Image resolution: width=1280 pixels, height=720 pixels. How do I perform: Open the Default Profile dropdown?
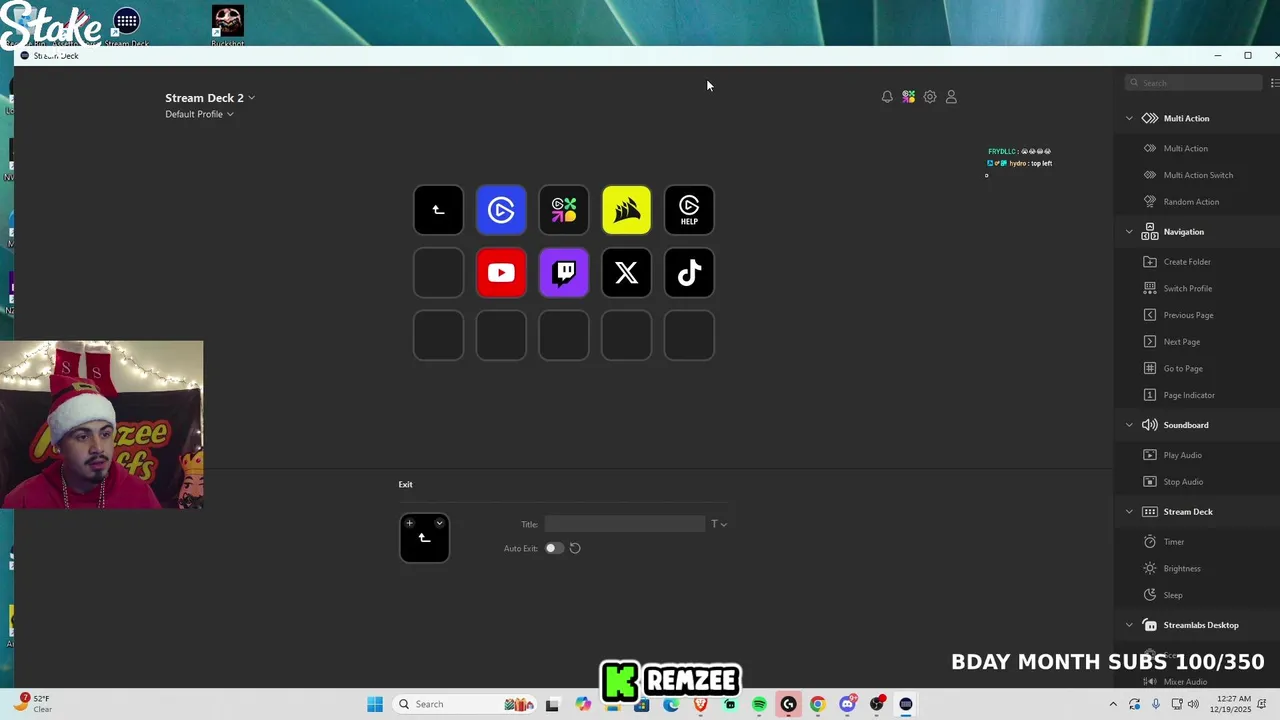point(199,114)
